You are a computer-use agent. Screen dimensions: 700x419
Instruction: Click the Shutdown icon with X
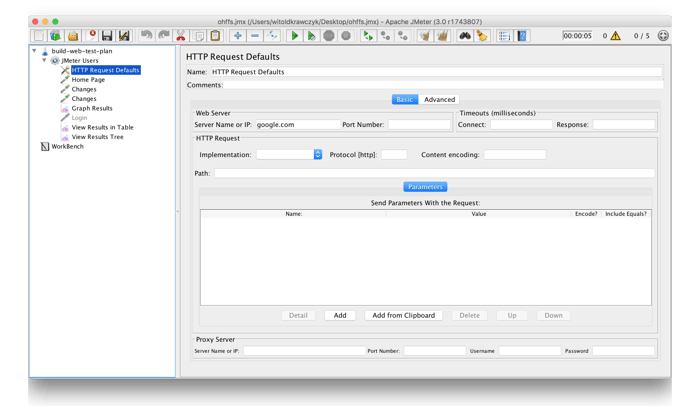(x=346, y=36)
